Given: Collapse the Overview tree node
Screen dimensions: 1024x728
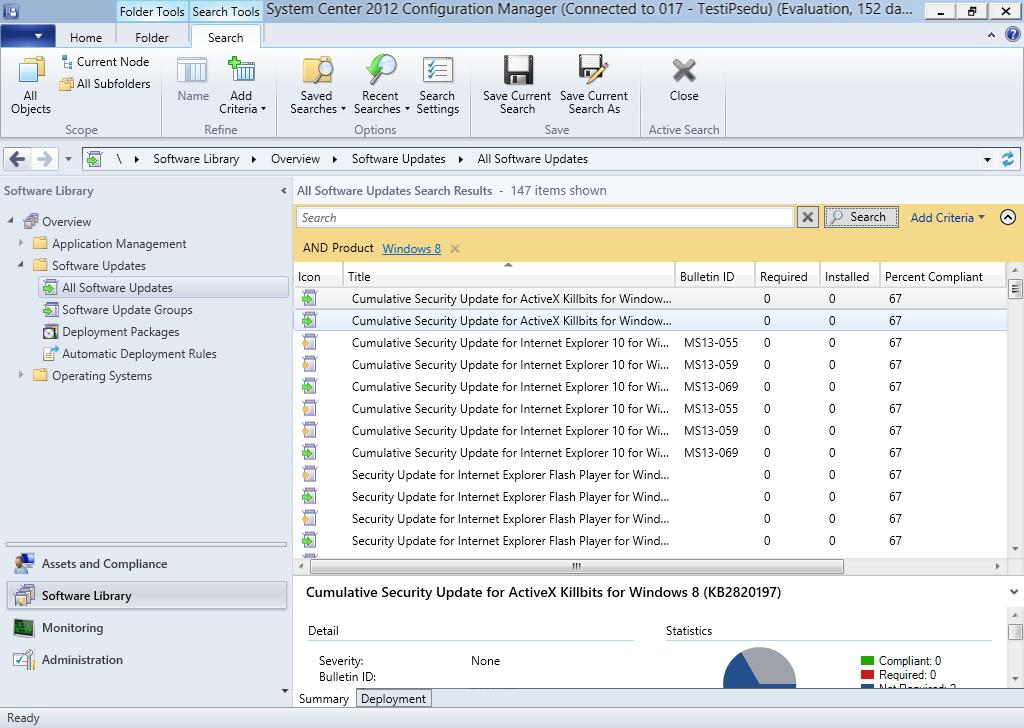Looking at the screenshot, I should 10,221.
